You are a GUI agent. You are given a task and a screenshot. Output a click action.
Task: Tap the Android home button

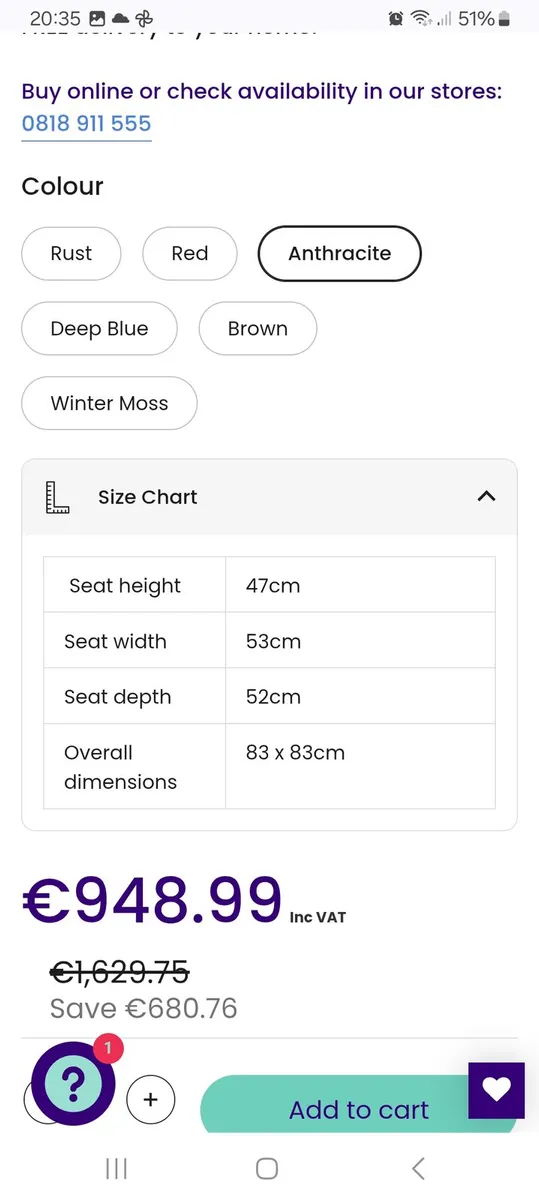click(267, 1168)
